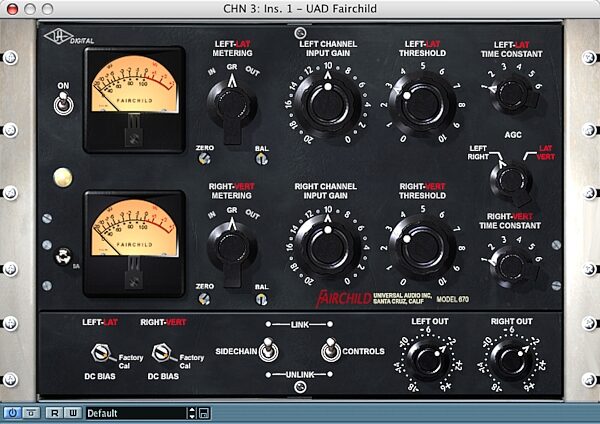The height and width of the screenshot is (424, 600).
Task: Click the Left-Lat Factory Cal label
Action: tap(130, 361)
